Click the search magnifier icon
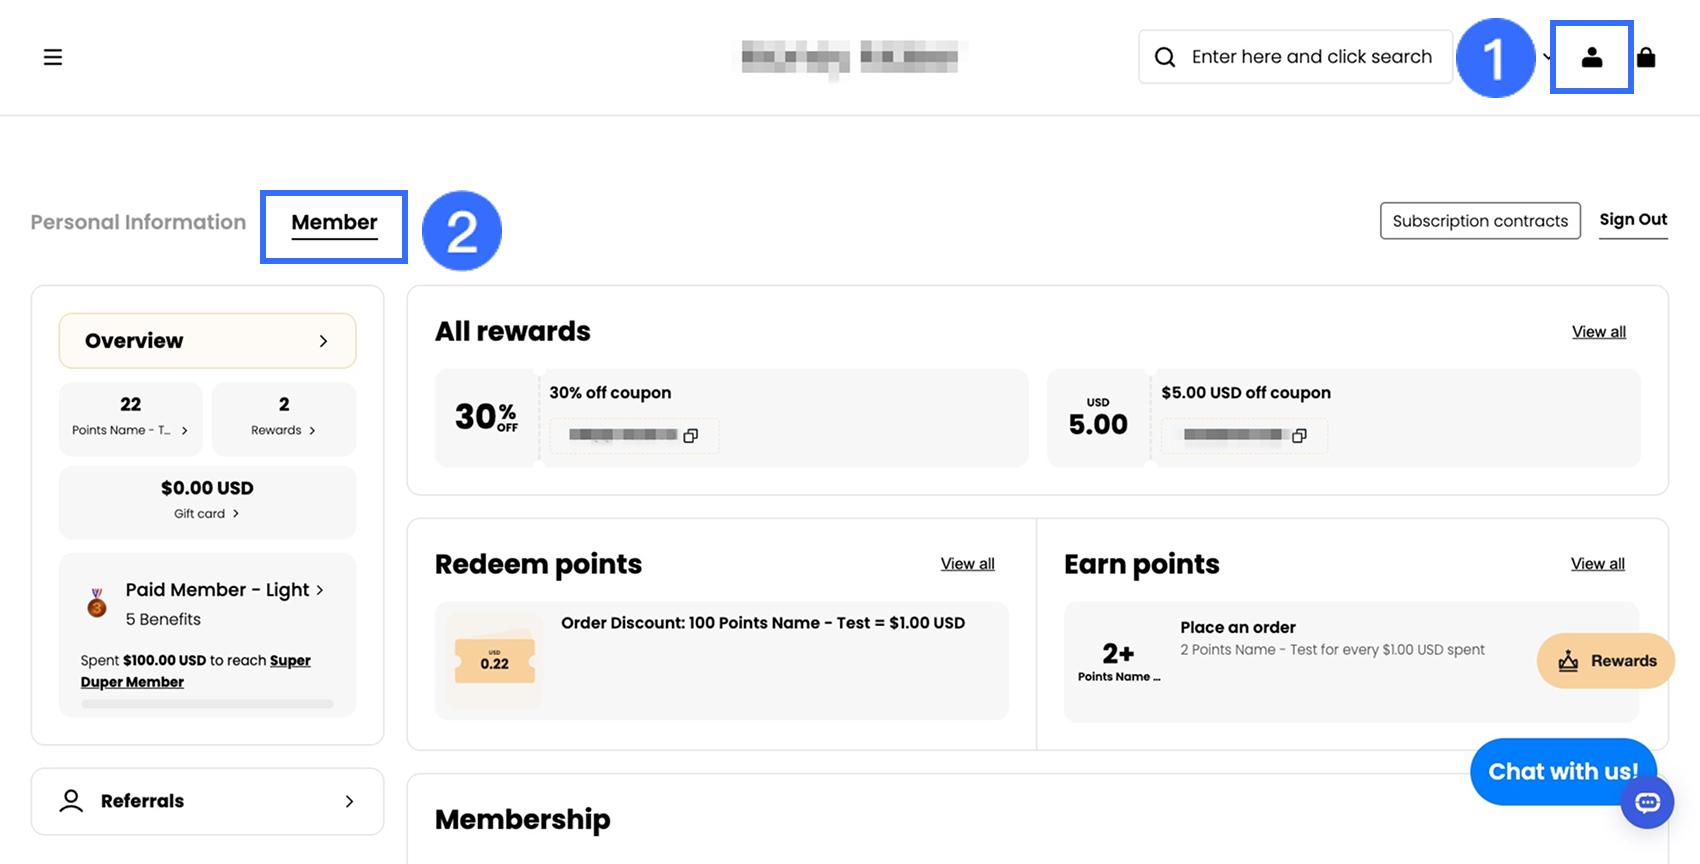 [x=1165, y=57]
